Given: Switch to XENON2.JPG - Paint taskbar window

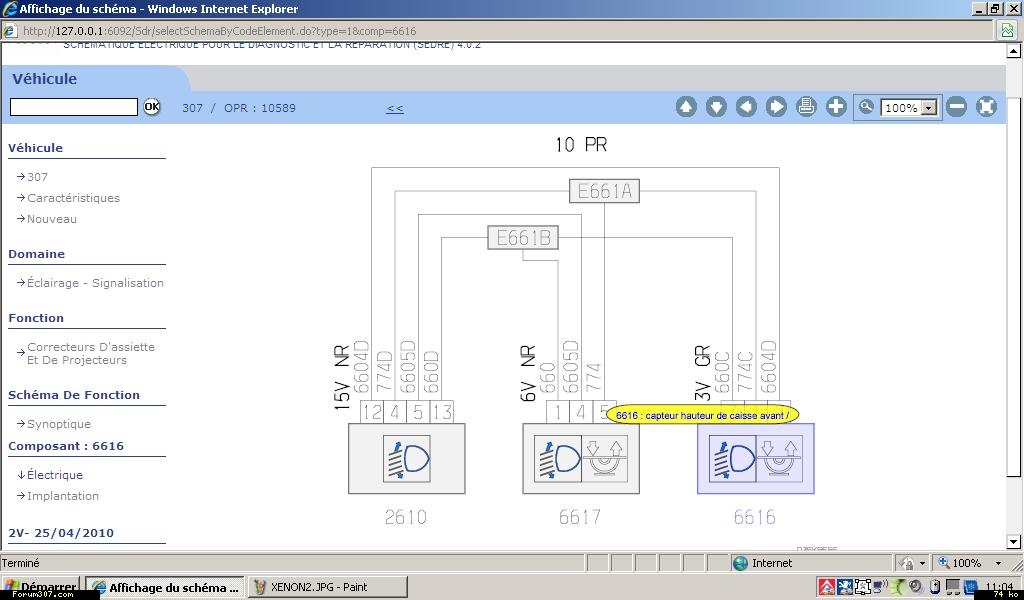Looking at the screenshot, I should click(328, 587).
